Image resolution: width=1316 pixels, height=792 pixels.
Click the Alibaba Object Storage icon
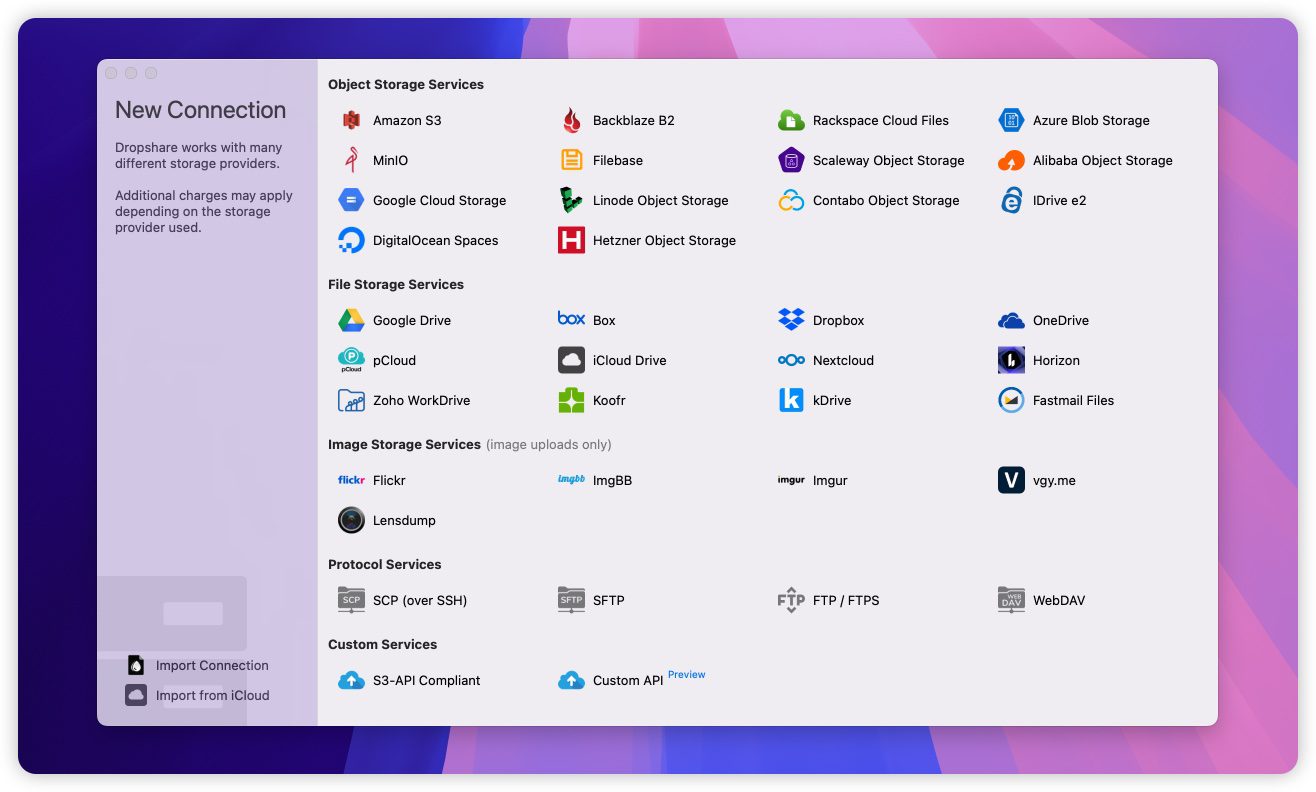[1011, 160]
